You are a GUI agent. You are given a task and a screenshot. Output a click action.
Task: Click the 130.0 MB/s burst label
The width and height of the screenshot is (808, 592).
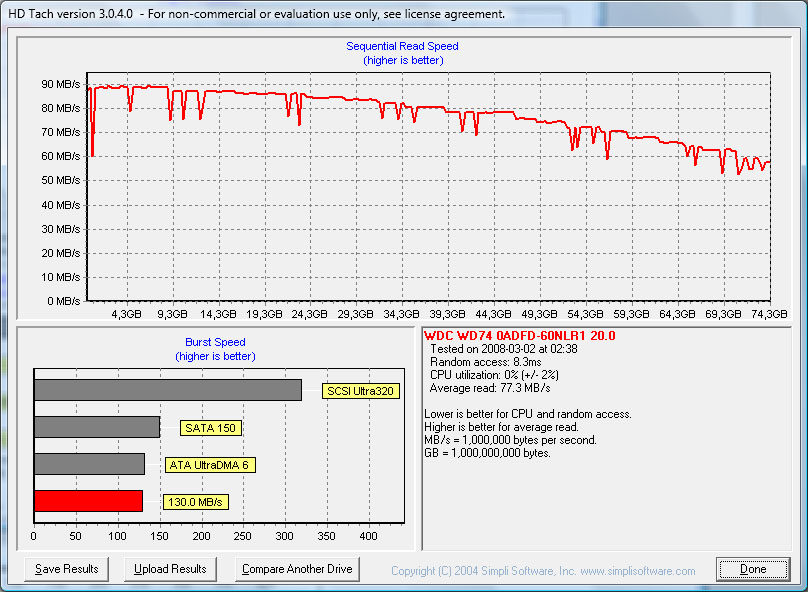click(x=195, y=502)
